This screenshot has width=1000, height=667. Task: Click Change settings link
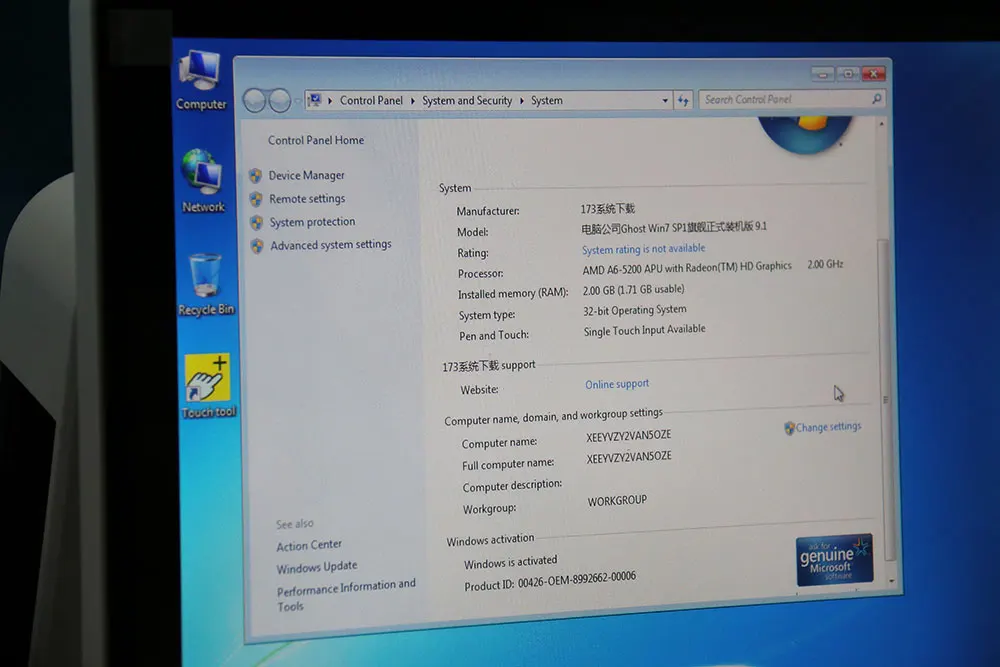828,427
